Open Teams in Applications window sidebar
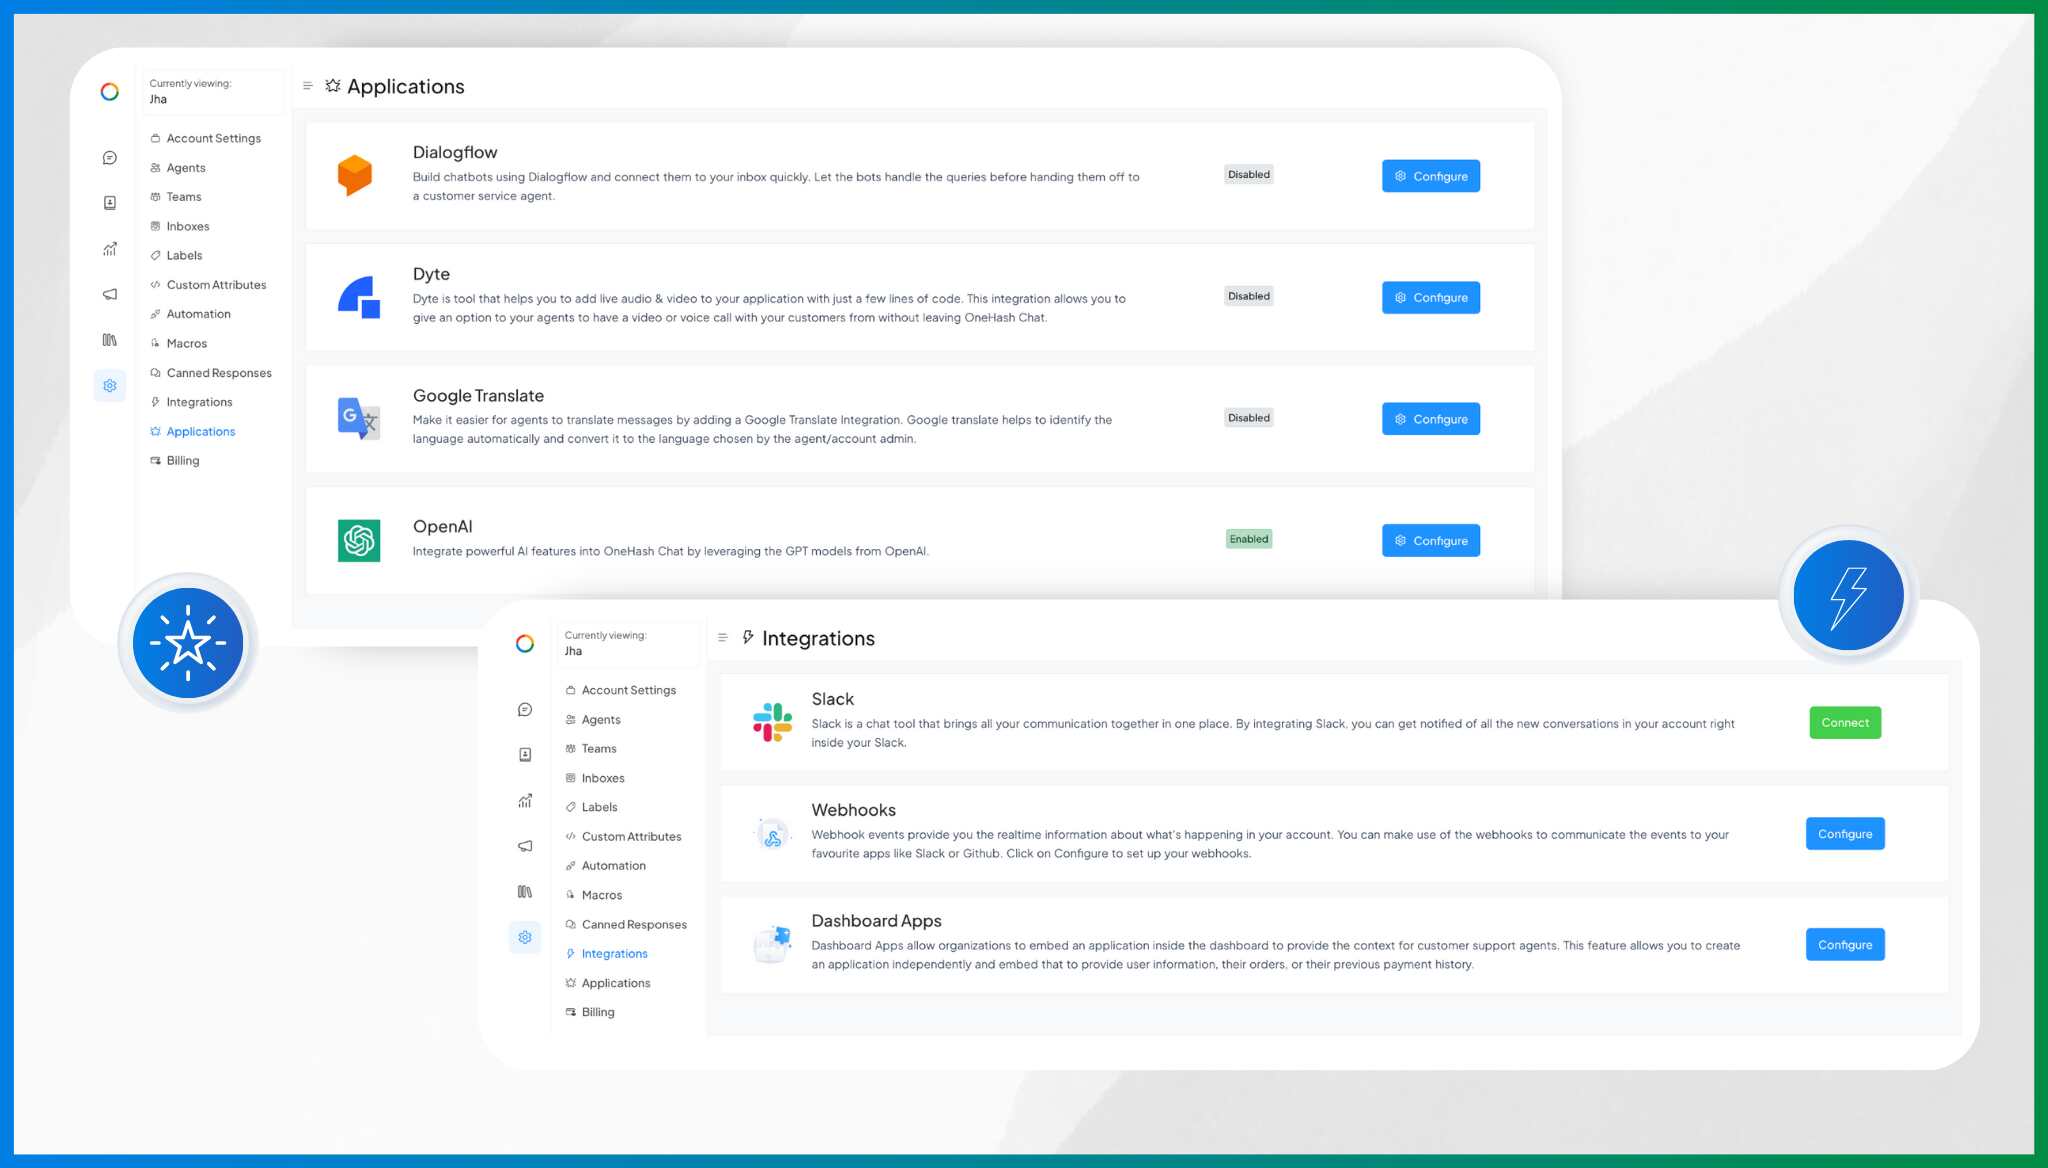 point(176,197)
